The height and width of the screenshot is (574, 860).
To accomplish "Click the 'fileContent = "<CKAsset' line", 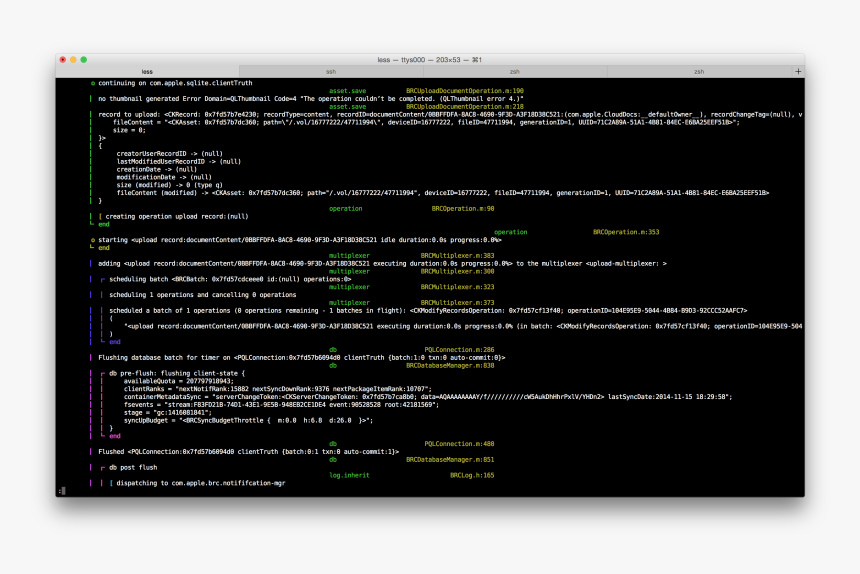I will point(426,123).
